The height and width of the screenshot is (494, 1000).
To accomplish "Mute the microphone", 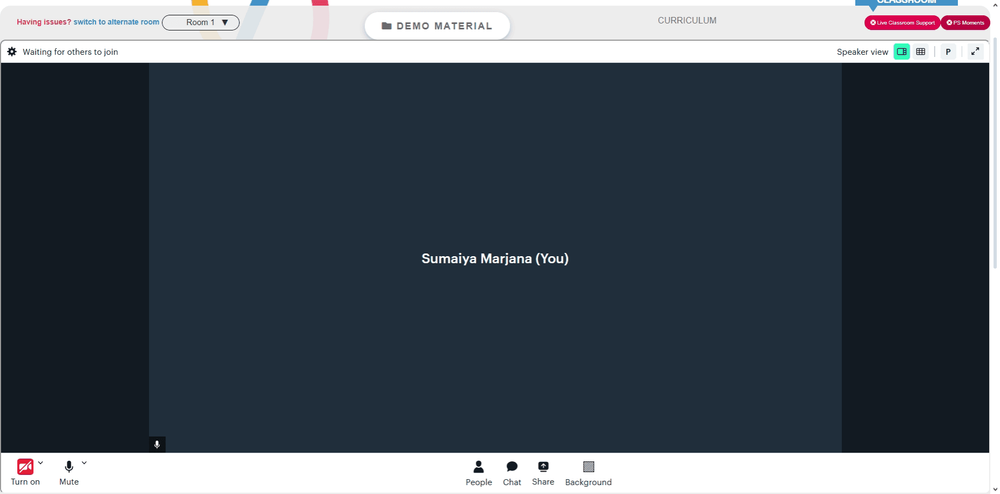I will [69, 472].
